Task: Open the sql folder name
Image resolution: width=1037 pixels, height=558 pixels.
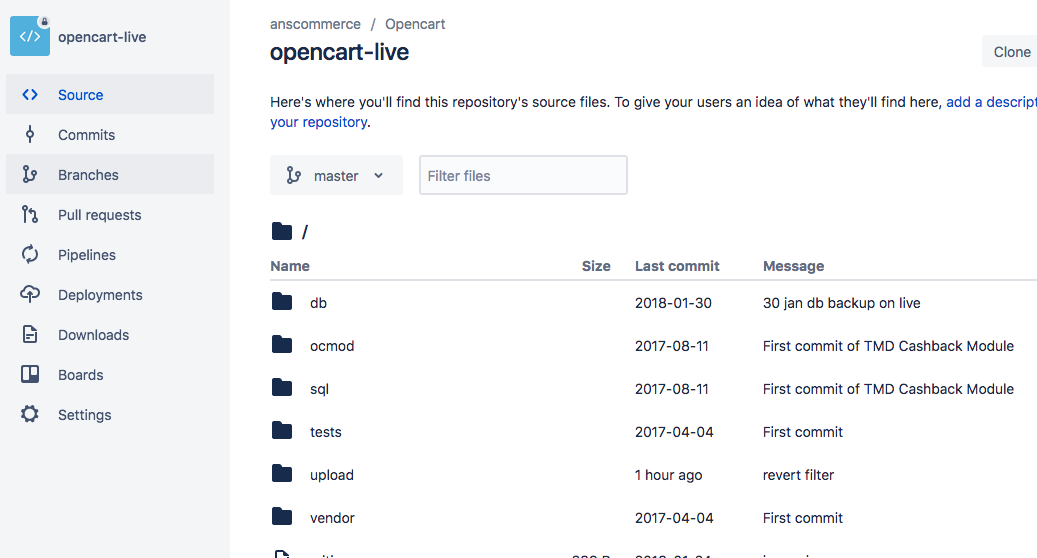Action: 319,389
